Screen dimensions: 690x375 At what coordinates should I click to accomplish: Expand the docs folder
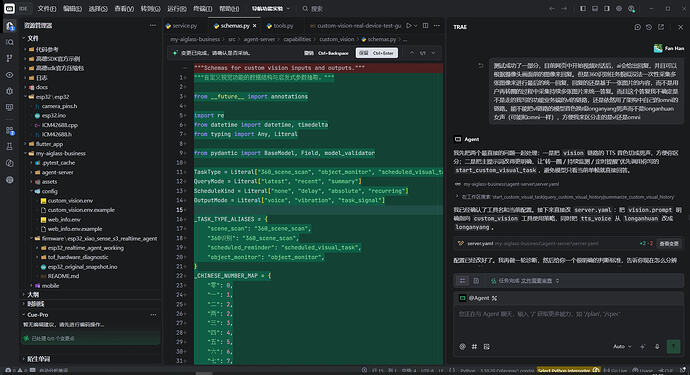41,87
